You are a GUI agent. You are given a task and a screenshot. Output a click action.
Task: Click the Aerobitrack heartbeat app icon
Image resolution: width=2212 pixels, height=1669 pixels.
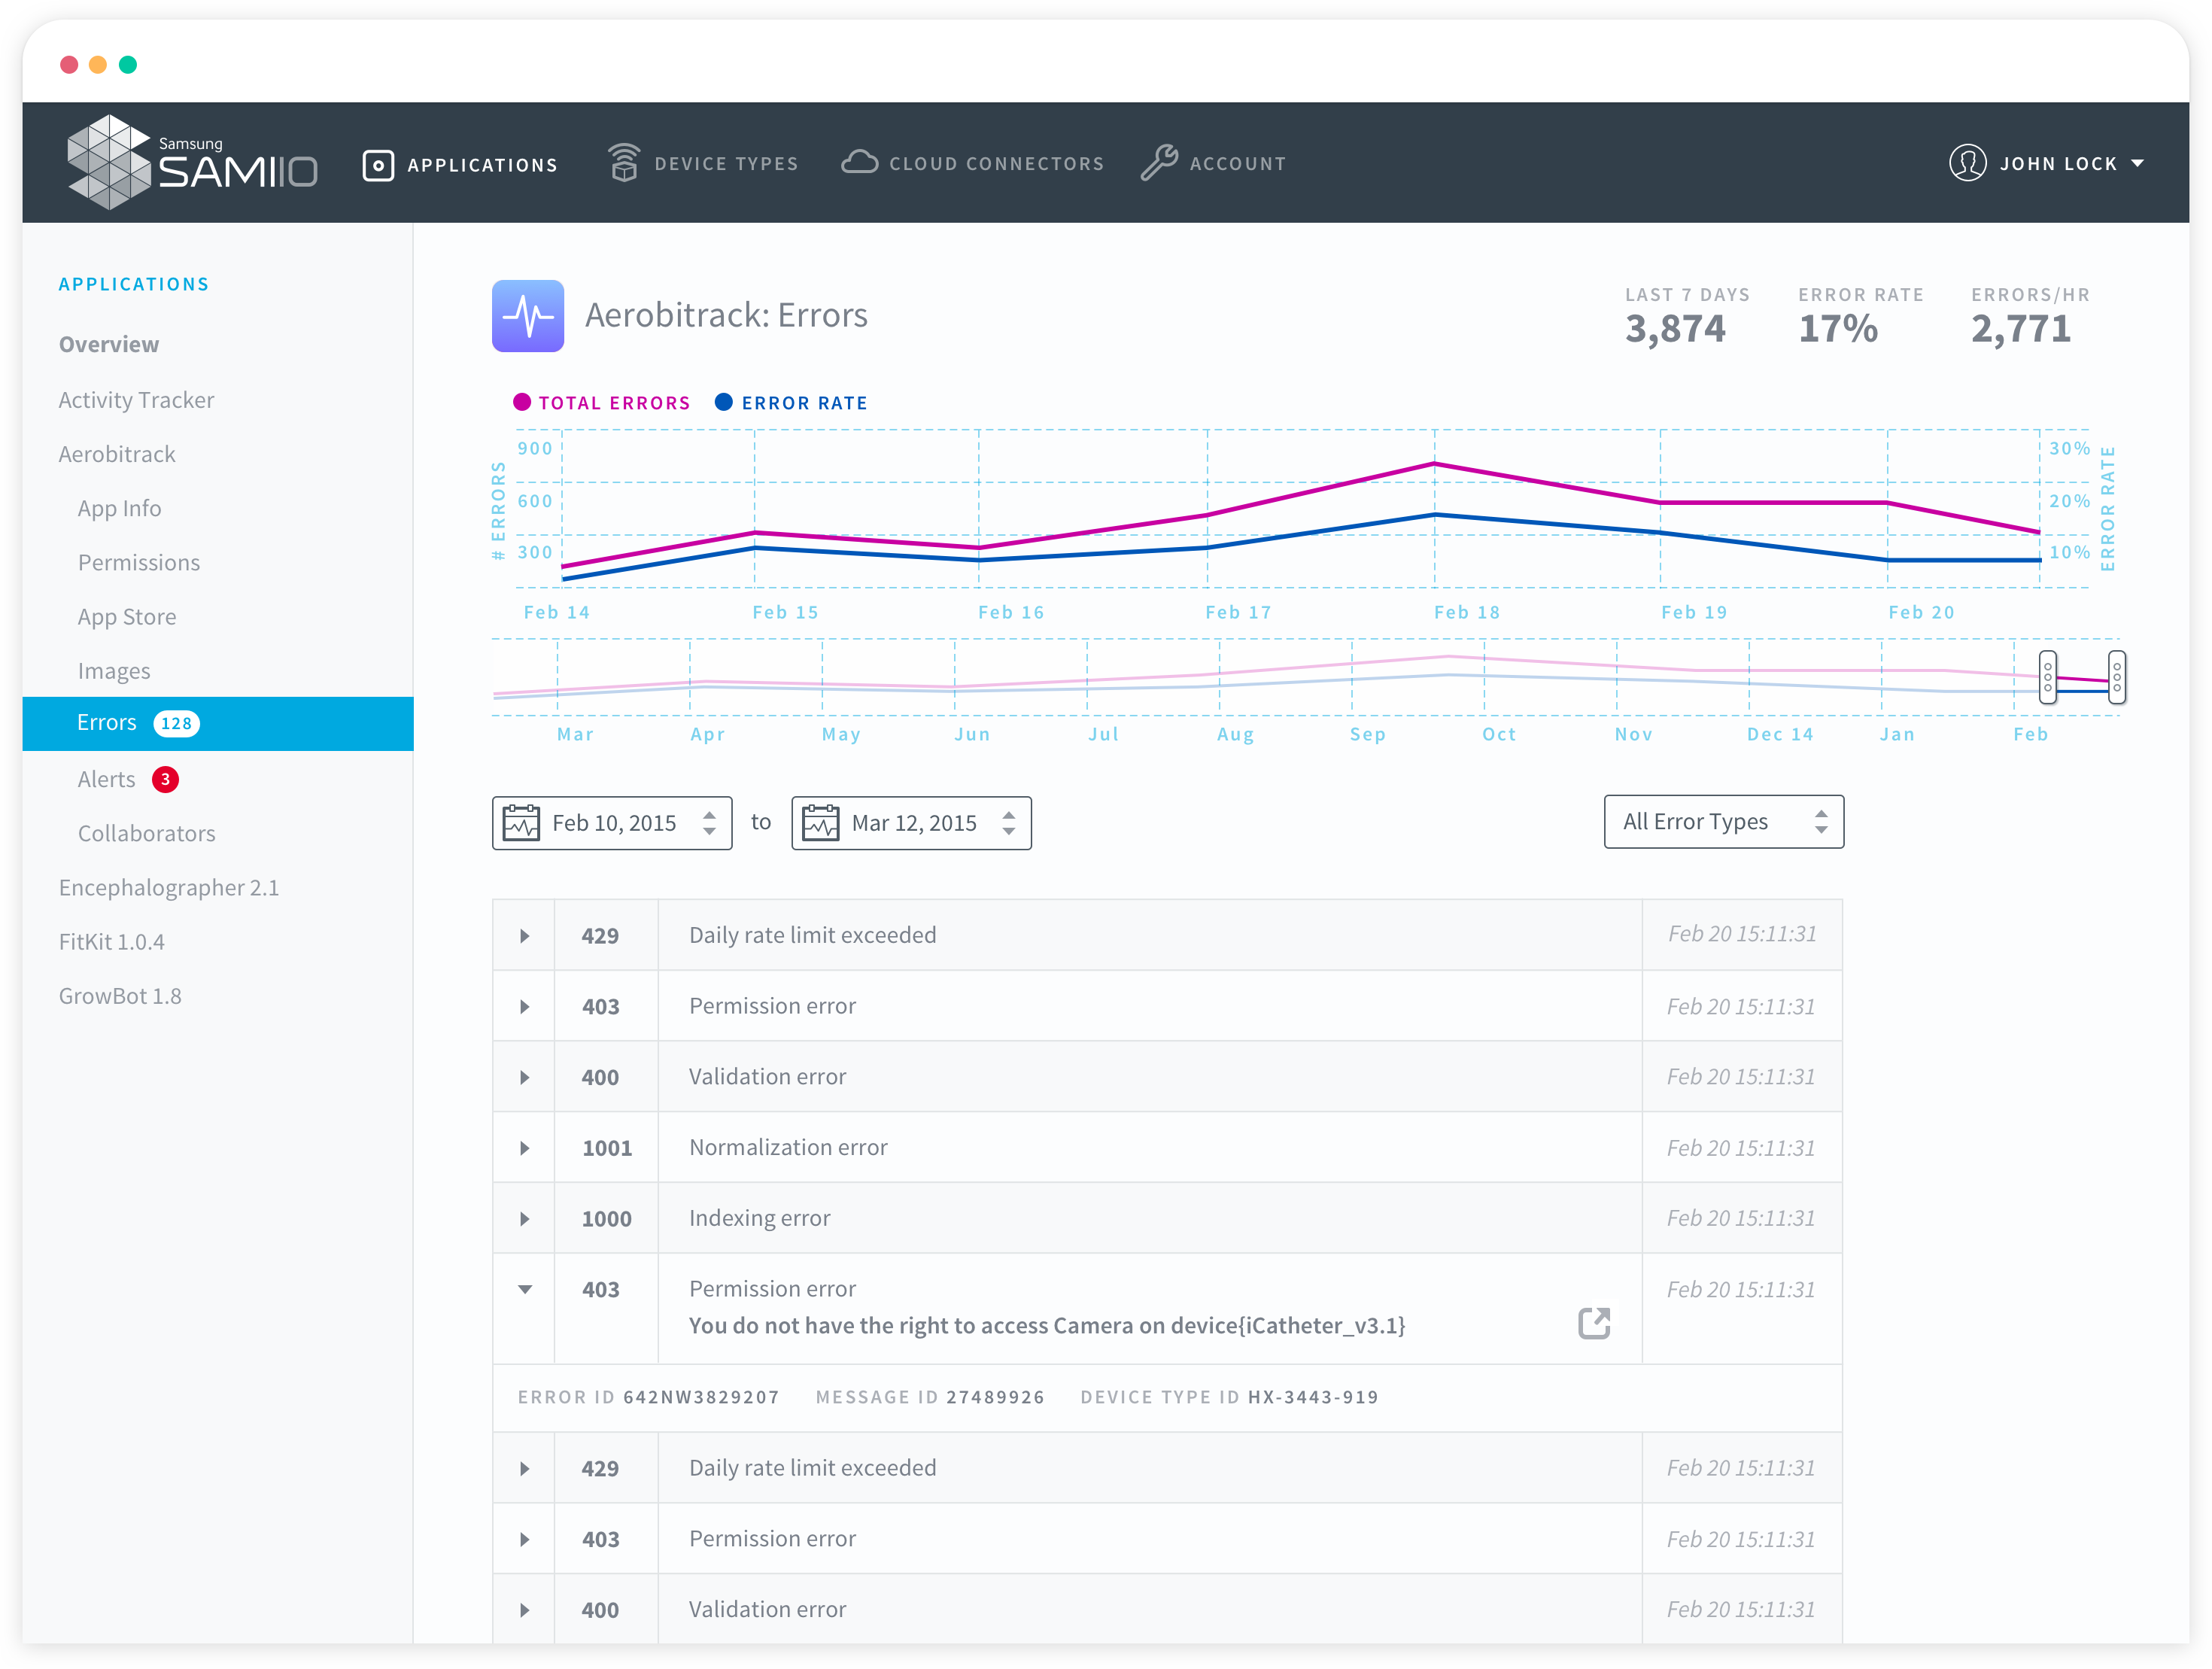pos(528,316)
